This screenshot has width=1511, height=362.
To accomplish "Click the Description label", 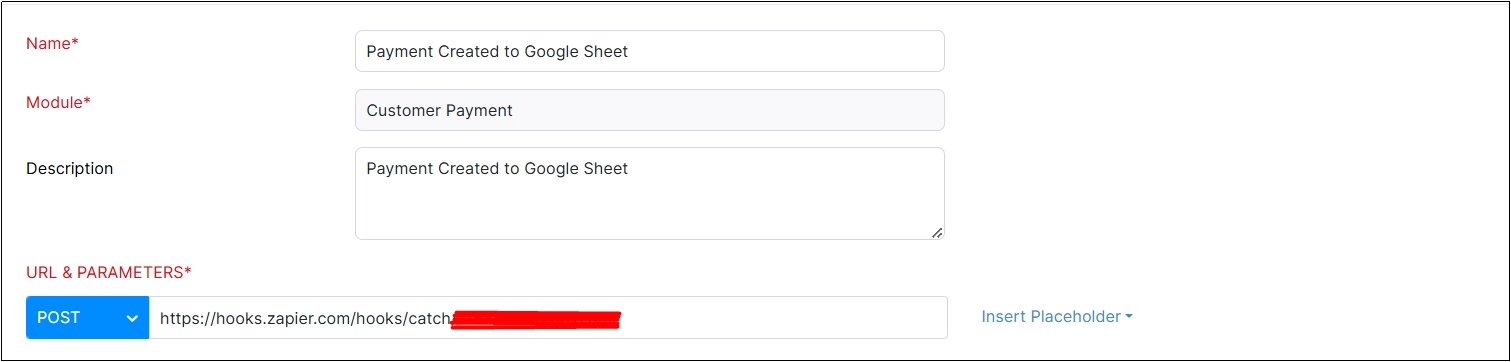I will click(x=70, y=168).
